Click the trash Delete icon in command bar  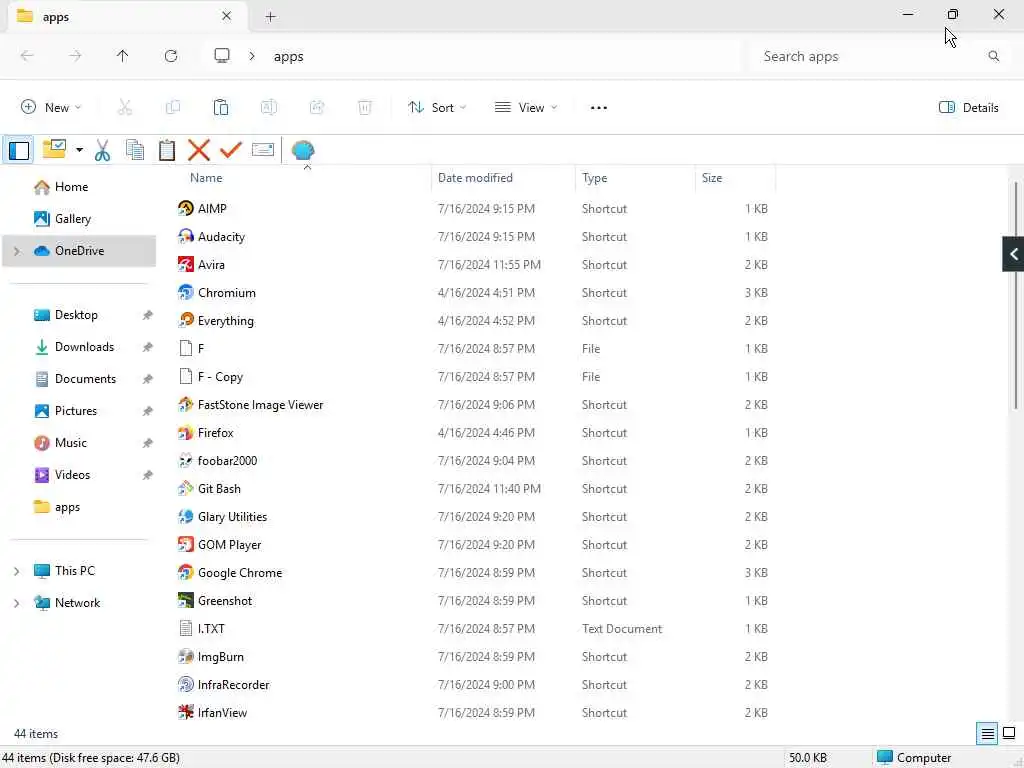tap(364, 108)
